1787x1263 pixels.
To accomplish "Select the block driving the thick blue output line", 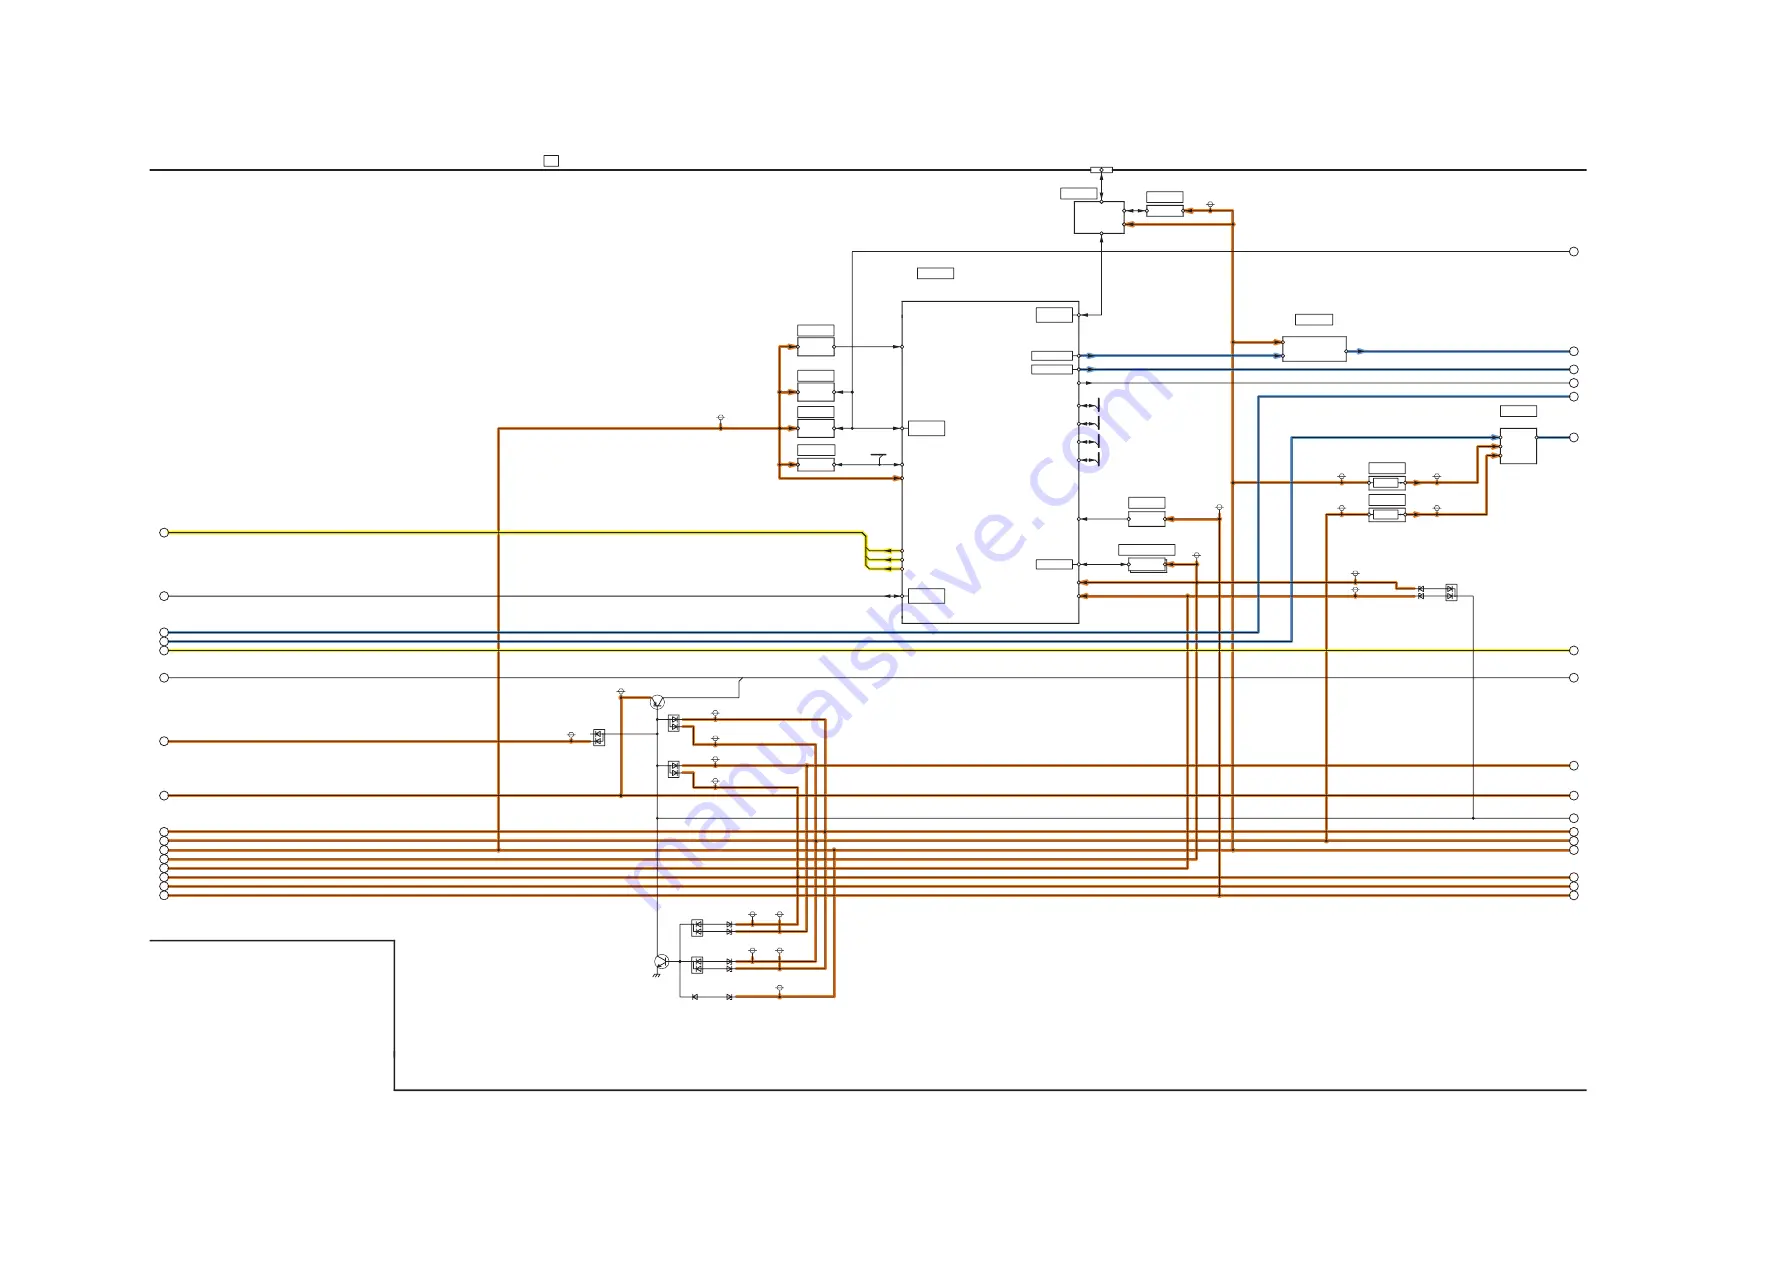I will click(1314, 349).
